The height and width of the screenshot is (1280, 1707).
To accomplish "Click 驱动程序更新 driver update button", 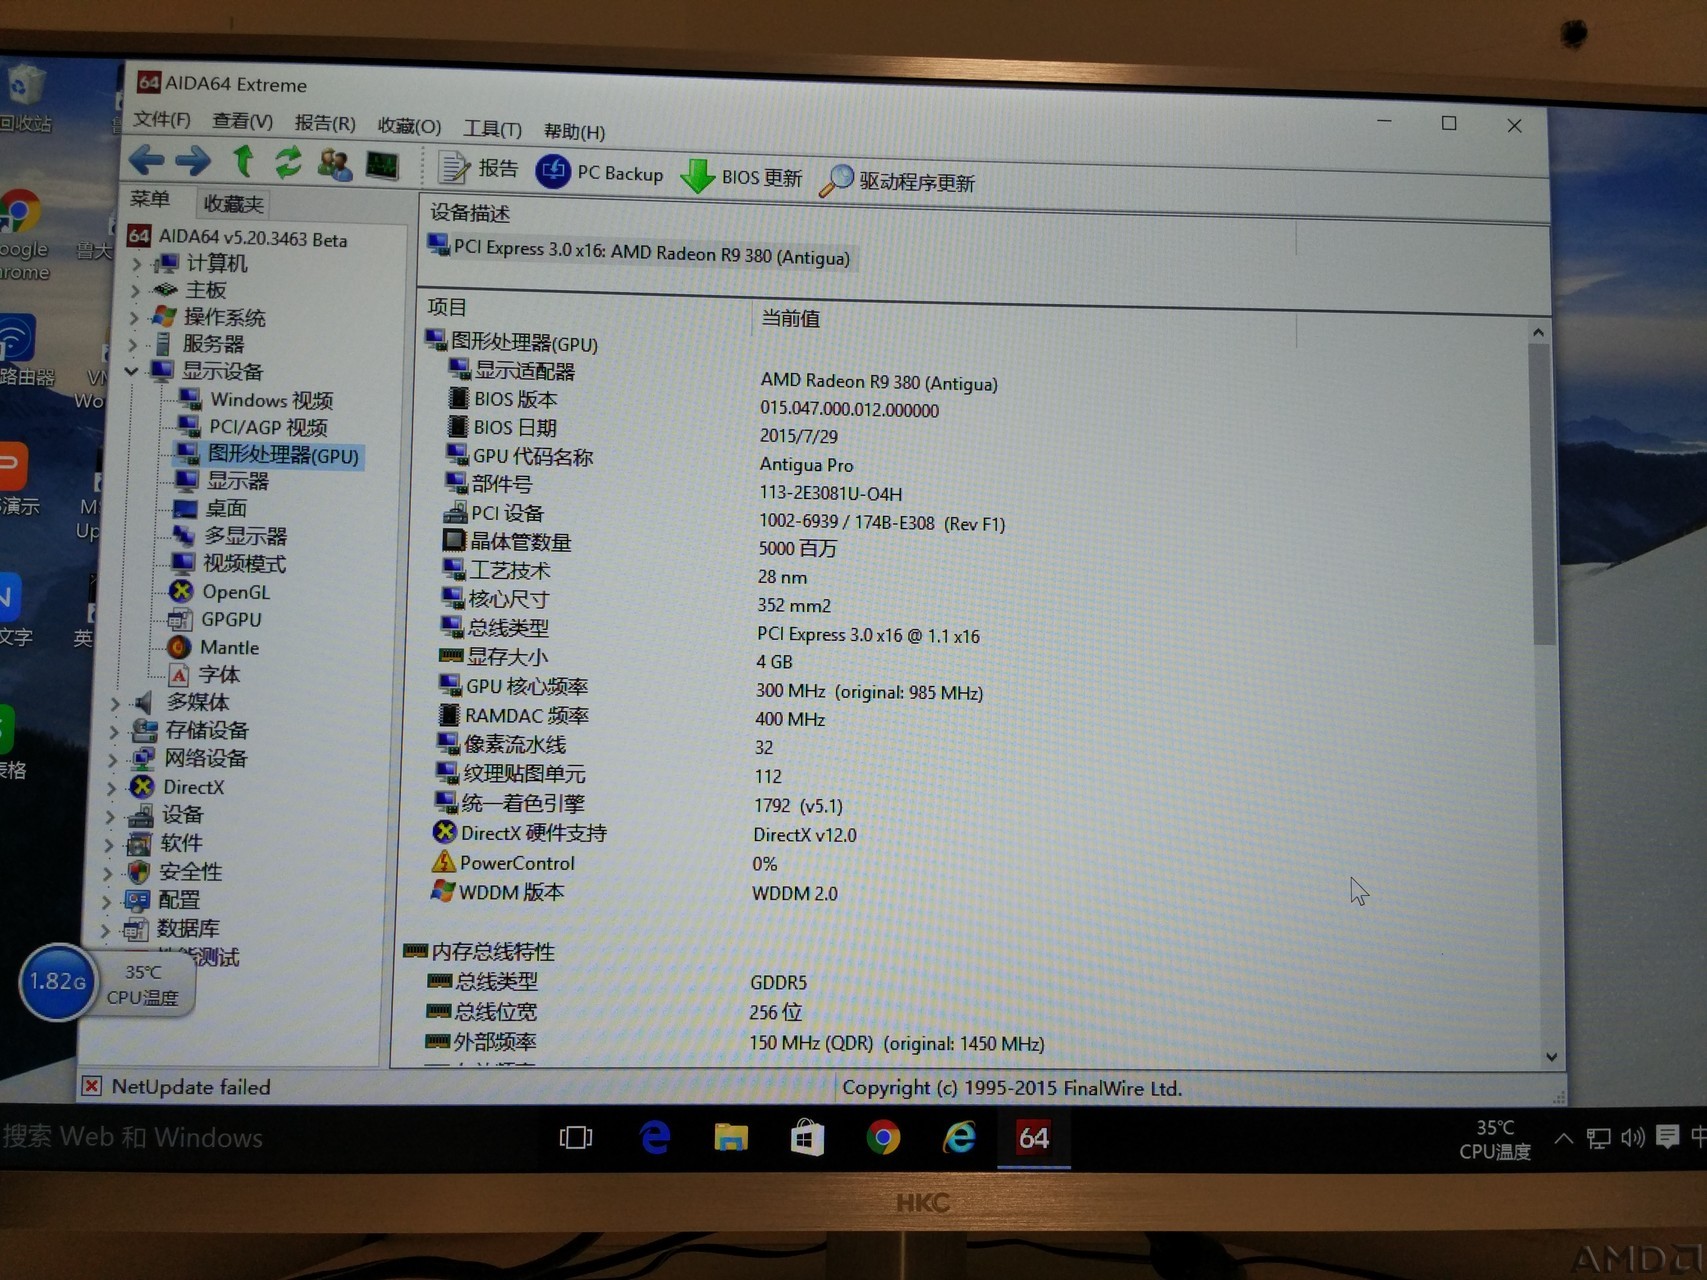I will 897,181.
